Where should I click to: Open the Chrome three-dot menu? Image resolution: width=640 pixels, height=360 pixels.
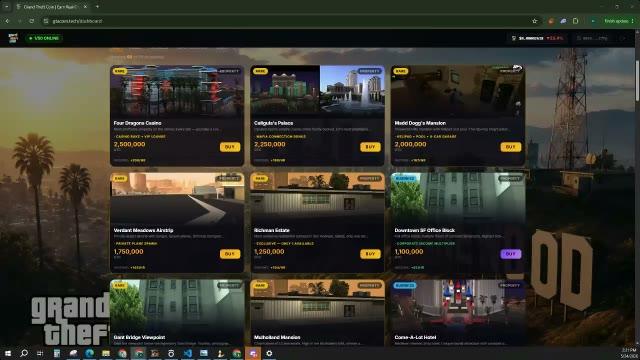pyautogui.click(x=633, y=21)
